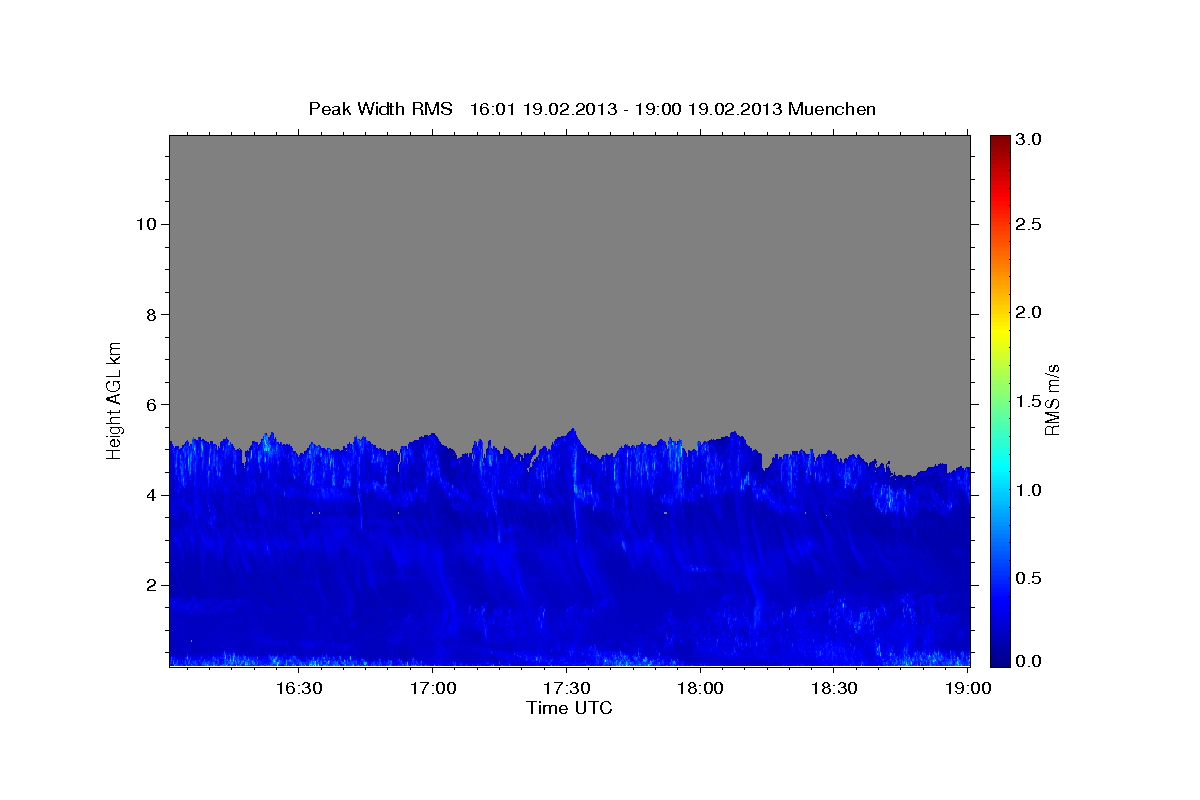Click the 16:30 time axis label
Screen dimensions: 1200x800
[x=298, y=688]
